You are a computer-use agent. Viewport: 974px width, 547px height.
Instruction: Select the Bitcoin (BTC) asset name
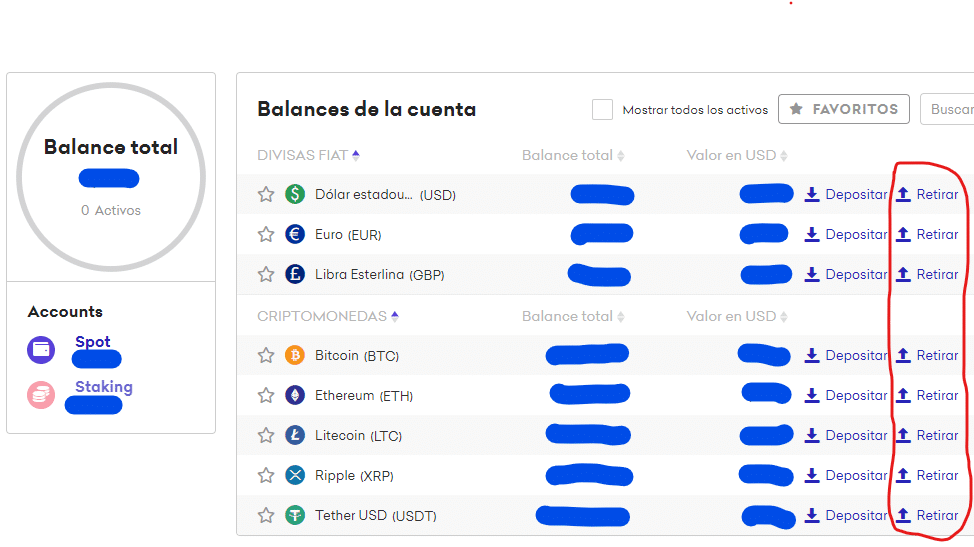point(357,355)
